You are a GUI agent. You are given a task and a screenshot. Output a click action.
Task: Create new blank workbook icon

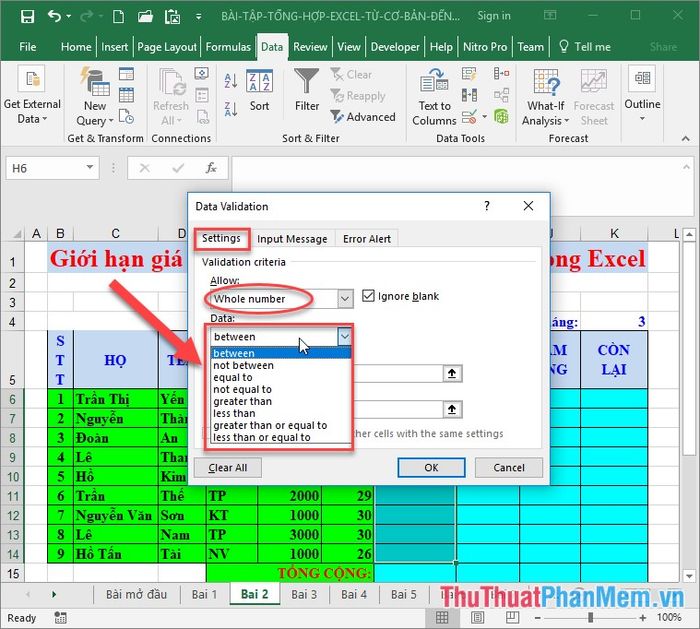(118, 17)
